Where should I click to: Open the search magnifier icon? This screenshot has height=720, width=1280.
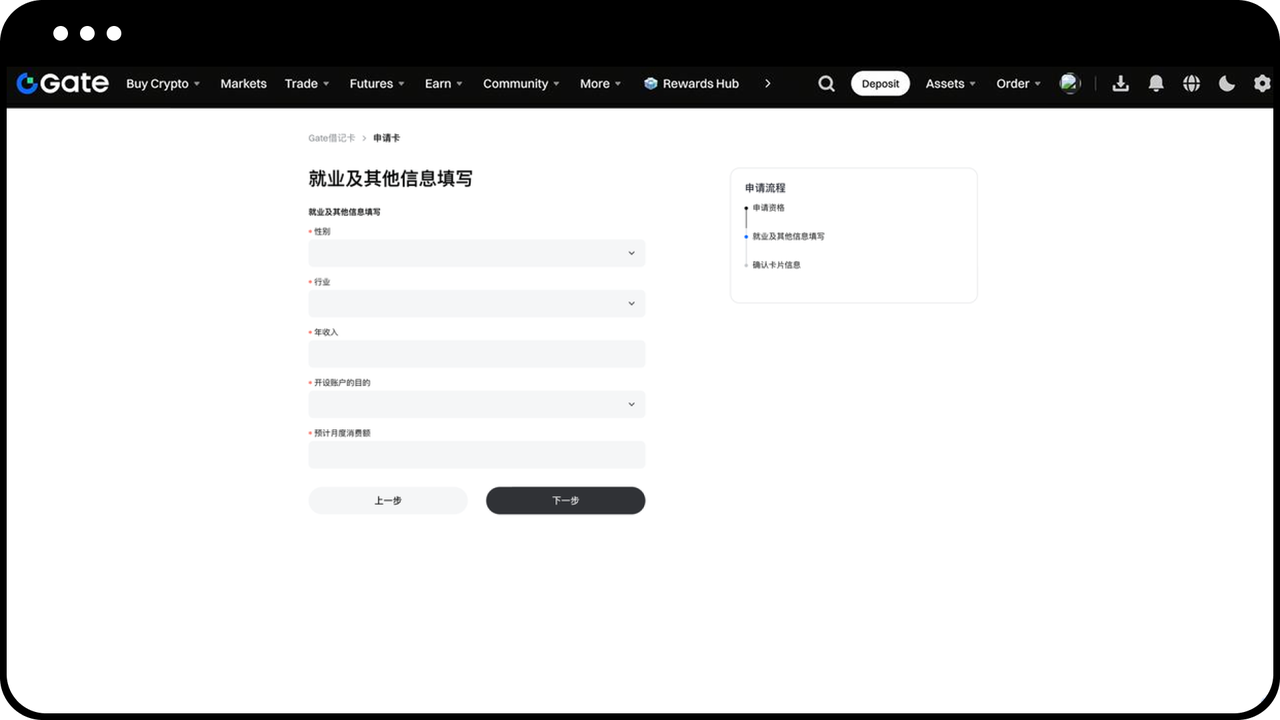point(826,84)
